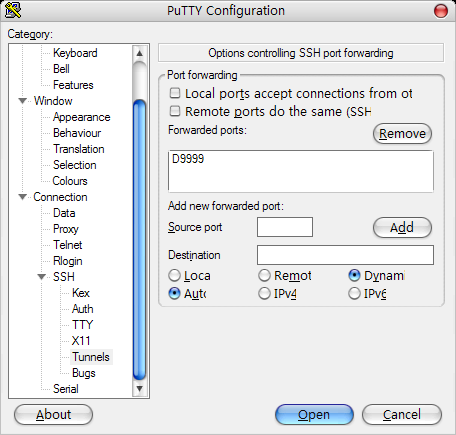Viewport: 456px width, 435px height.
Task: Open the Window category settings
Action: 53,101
